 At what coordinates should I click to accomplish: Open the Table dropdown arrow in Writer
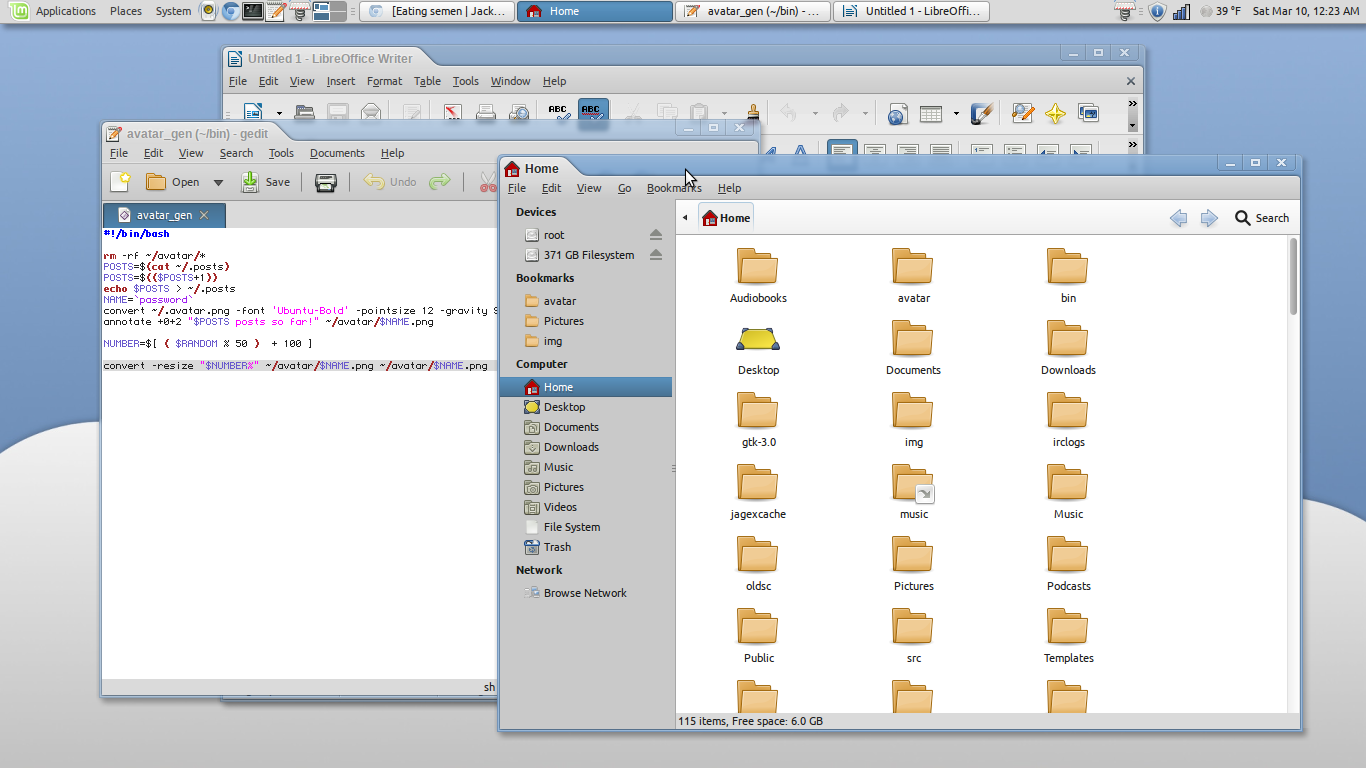coord(956,114)
